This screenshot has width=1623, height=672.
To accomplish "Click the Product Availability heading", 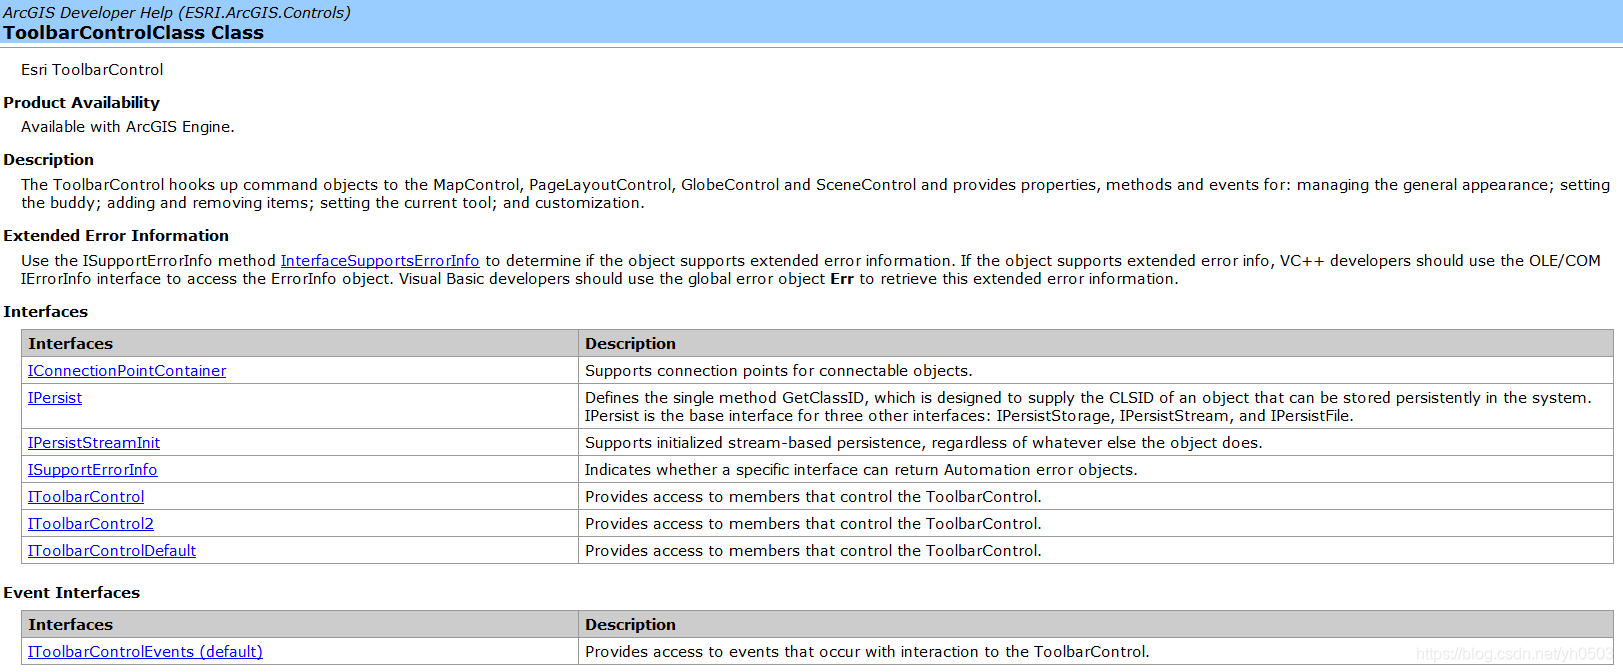I will click(81, 103).
